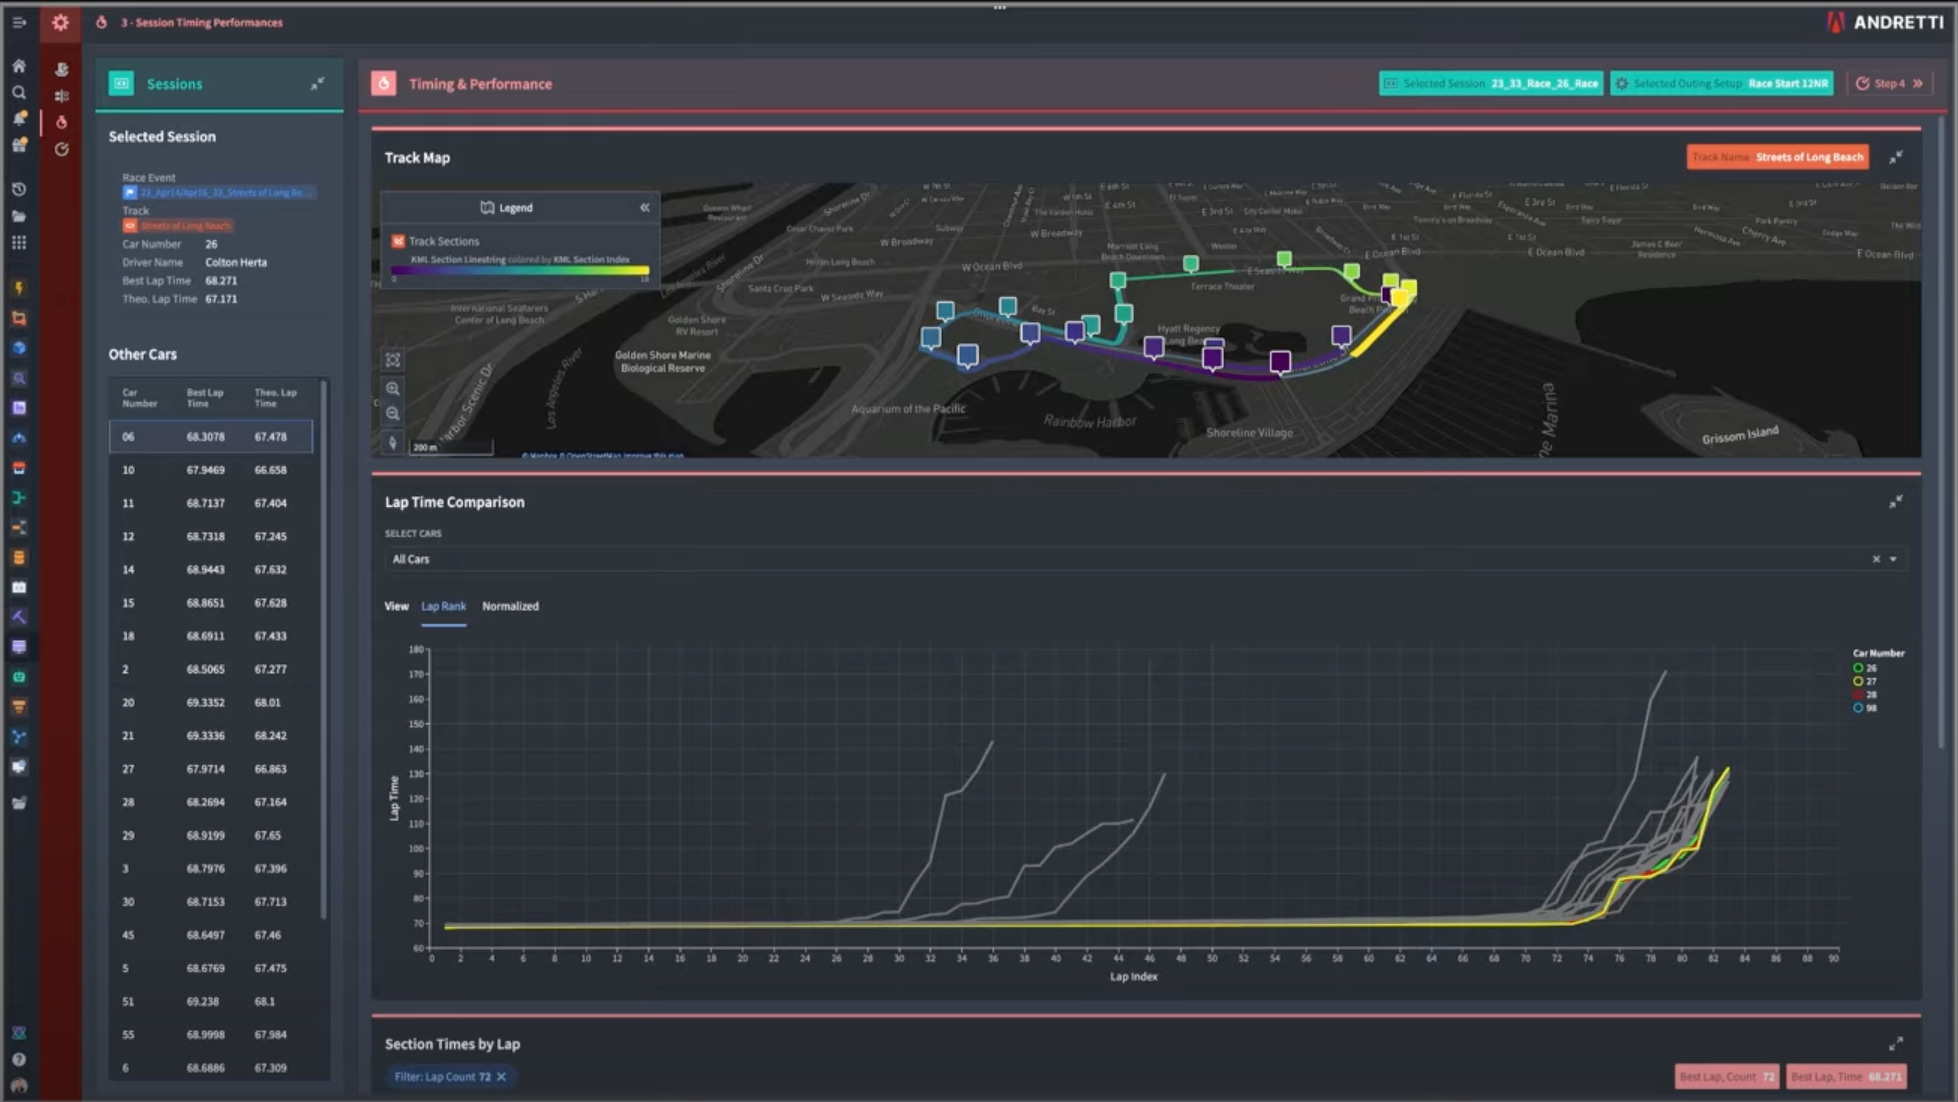Collapse the Sessions panel
Viewport: 1958px width, 1102px height.
click(317, 84)
